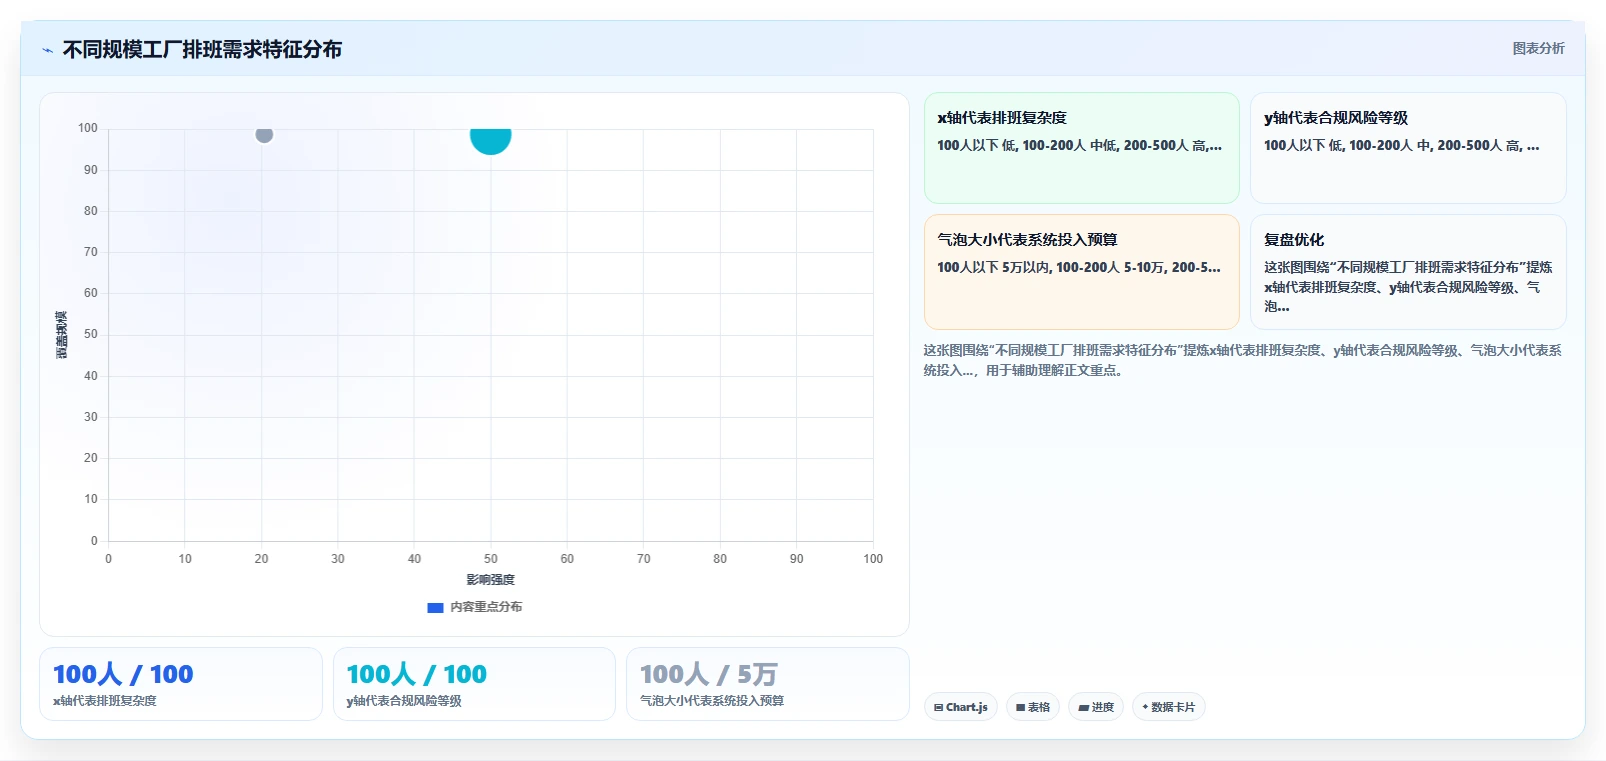
Task: Click the y-axis tick label 90
Action: click(x=91, y=170)
